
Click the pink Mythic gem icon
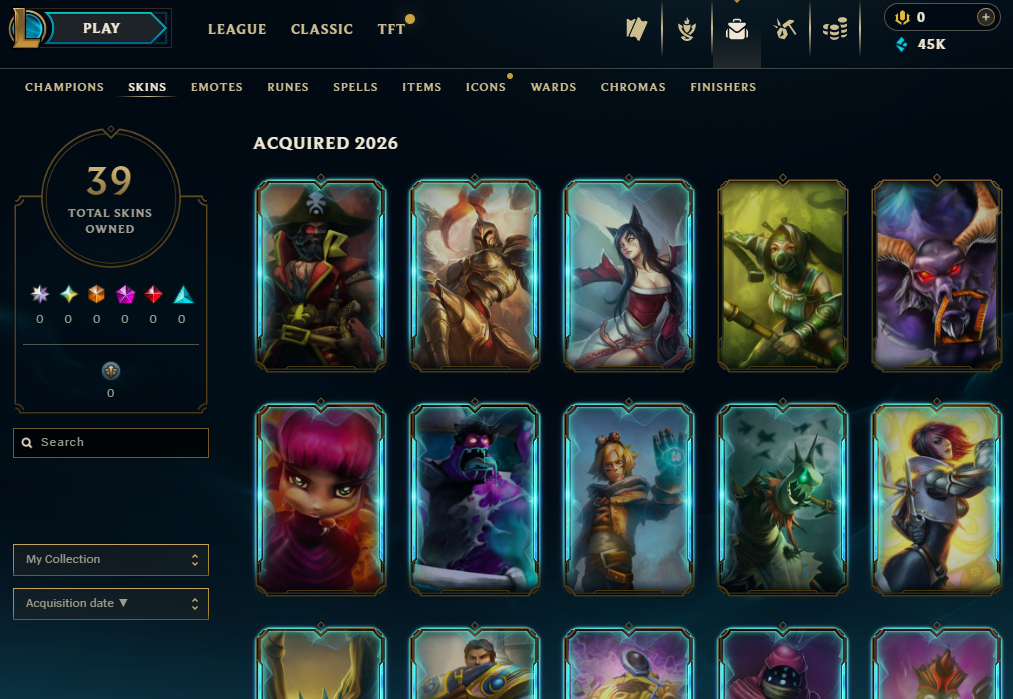tap(125, 295)
